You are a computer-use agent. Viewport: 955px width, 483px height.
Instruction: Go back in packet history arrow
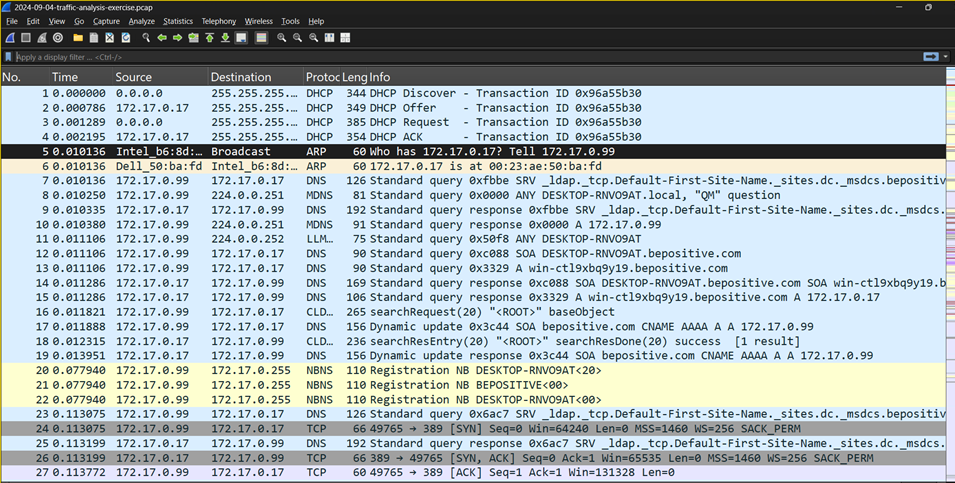[x=162, y=38]
